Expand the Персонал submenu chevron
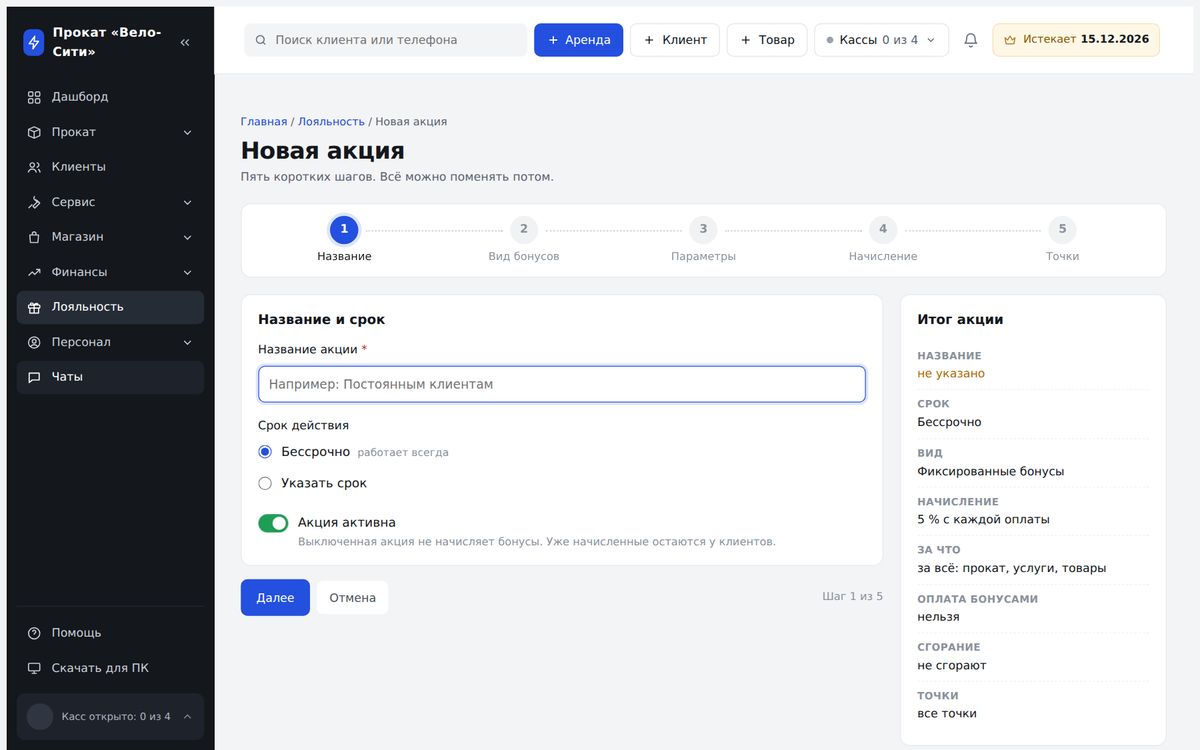This screenshot has height=750, width=1200. point(187,342)
